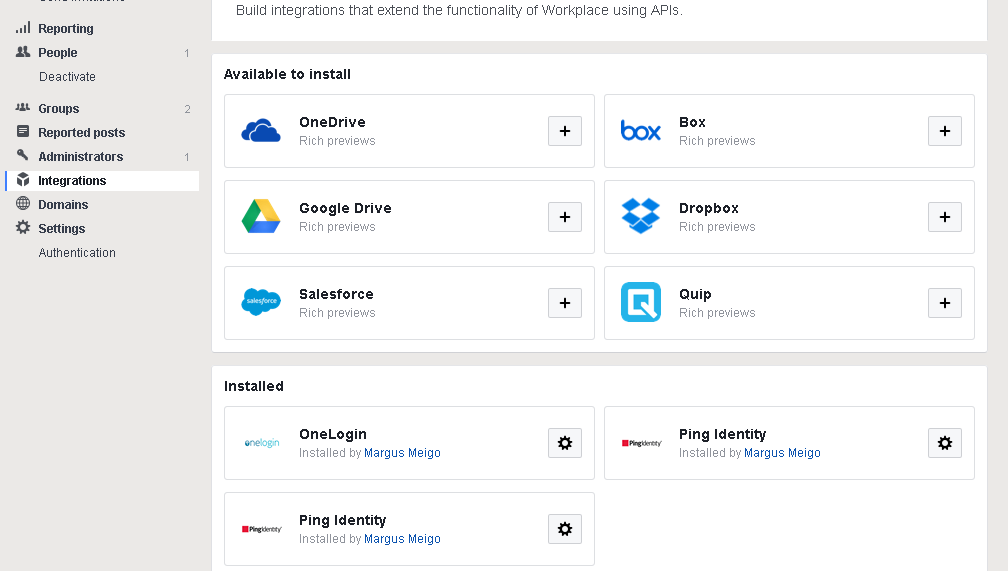The width and height of the screenshot is (1008, 571).
Task: Add the Google Drive integration
Action: tap(564, 217)
